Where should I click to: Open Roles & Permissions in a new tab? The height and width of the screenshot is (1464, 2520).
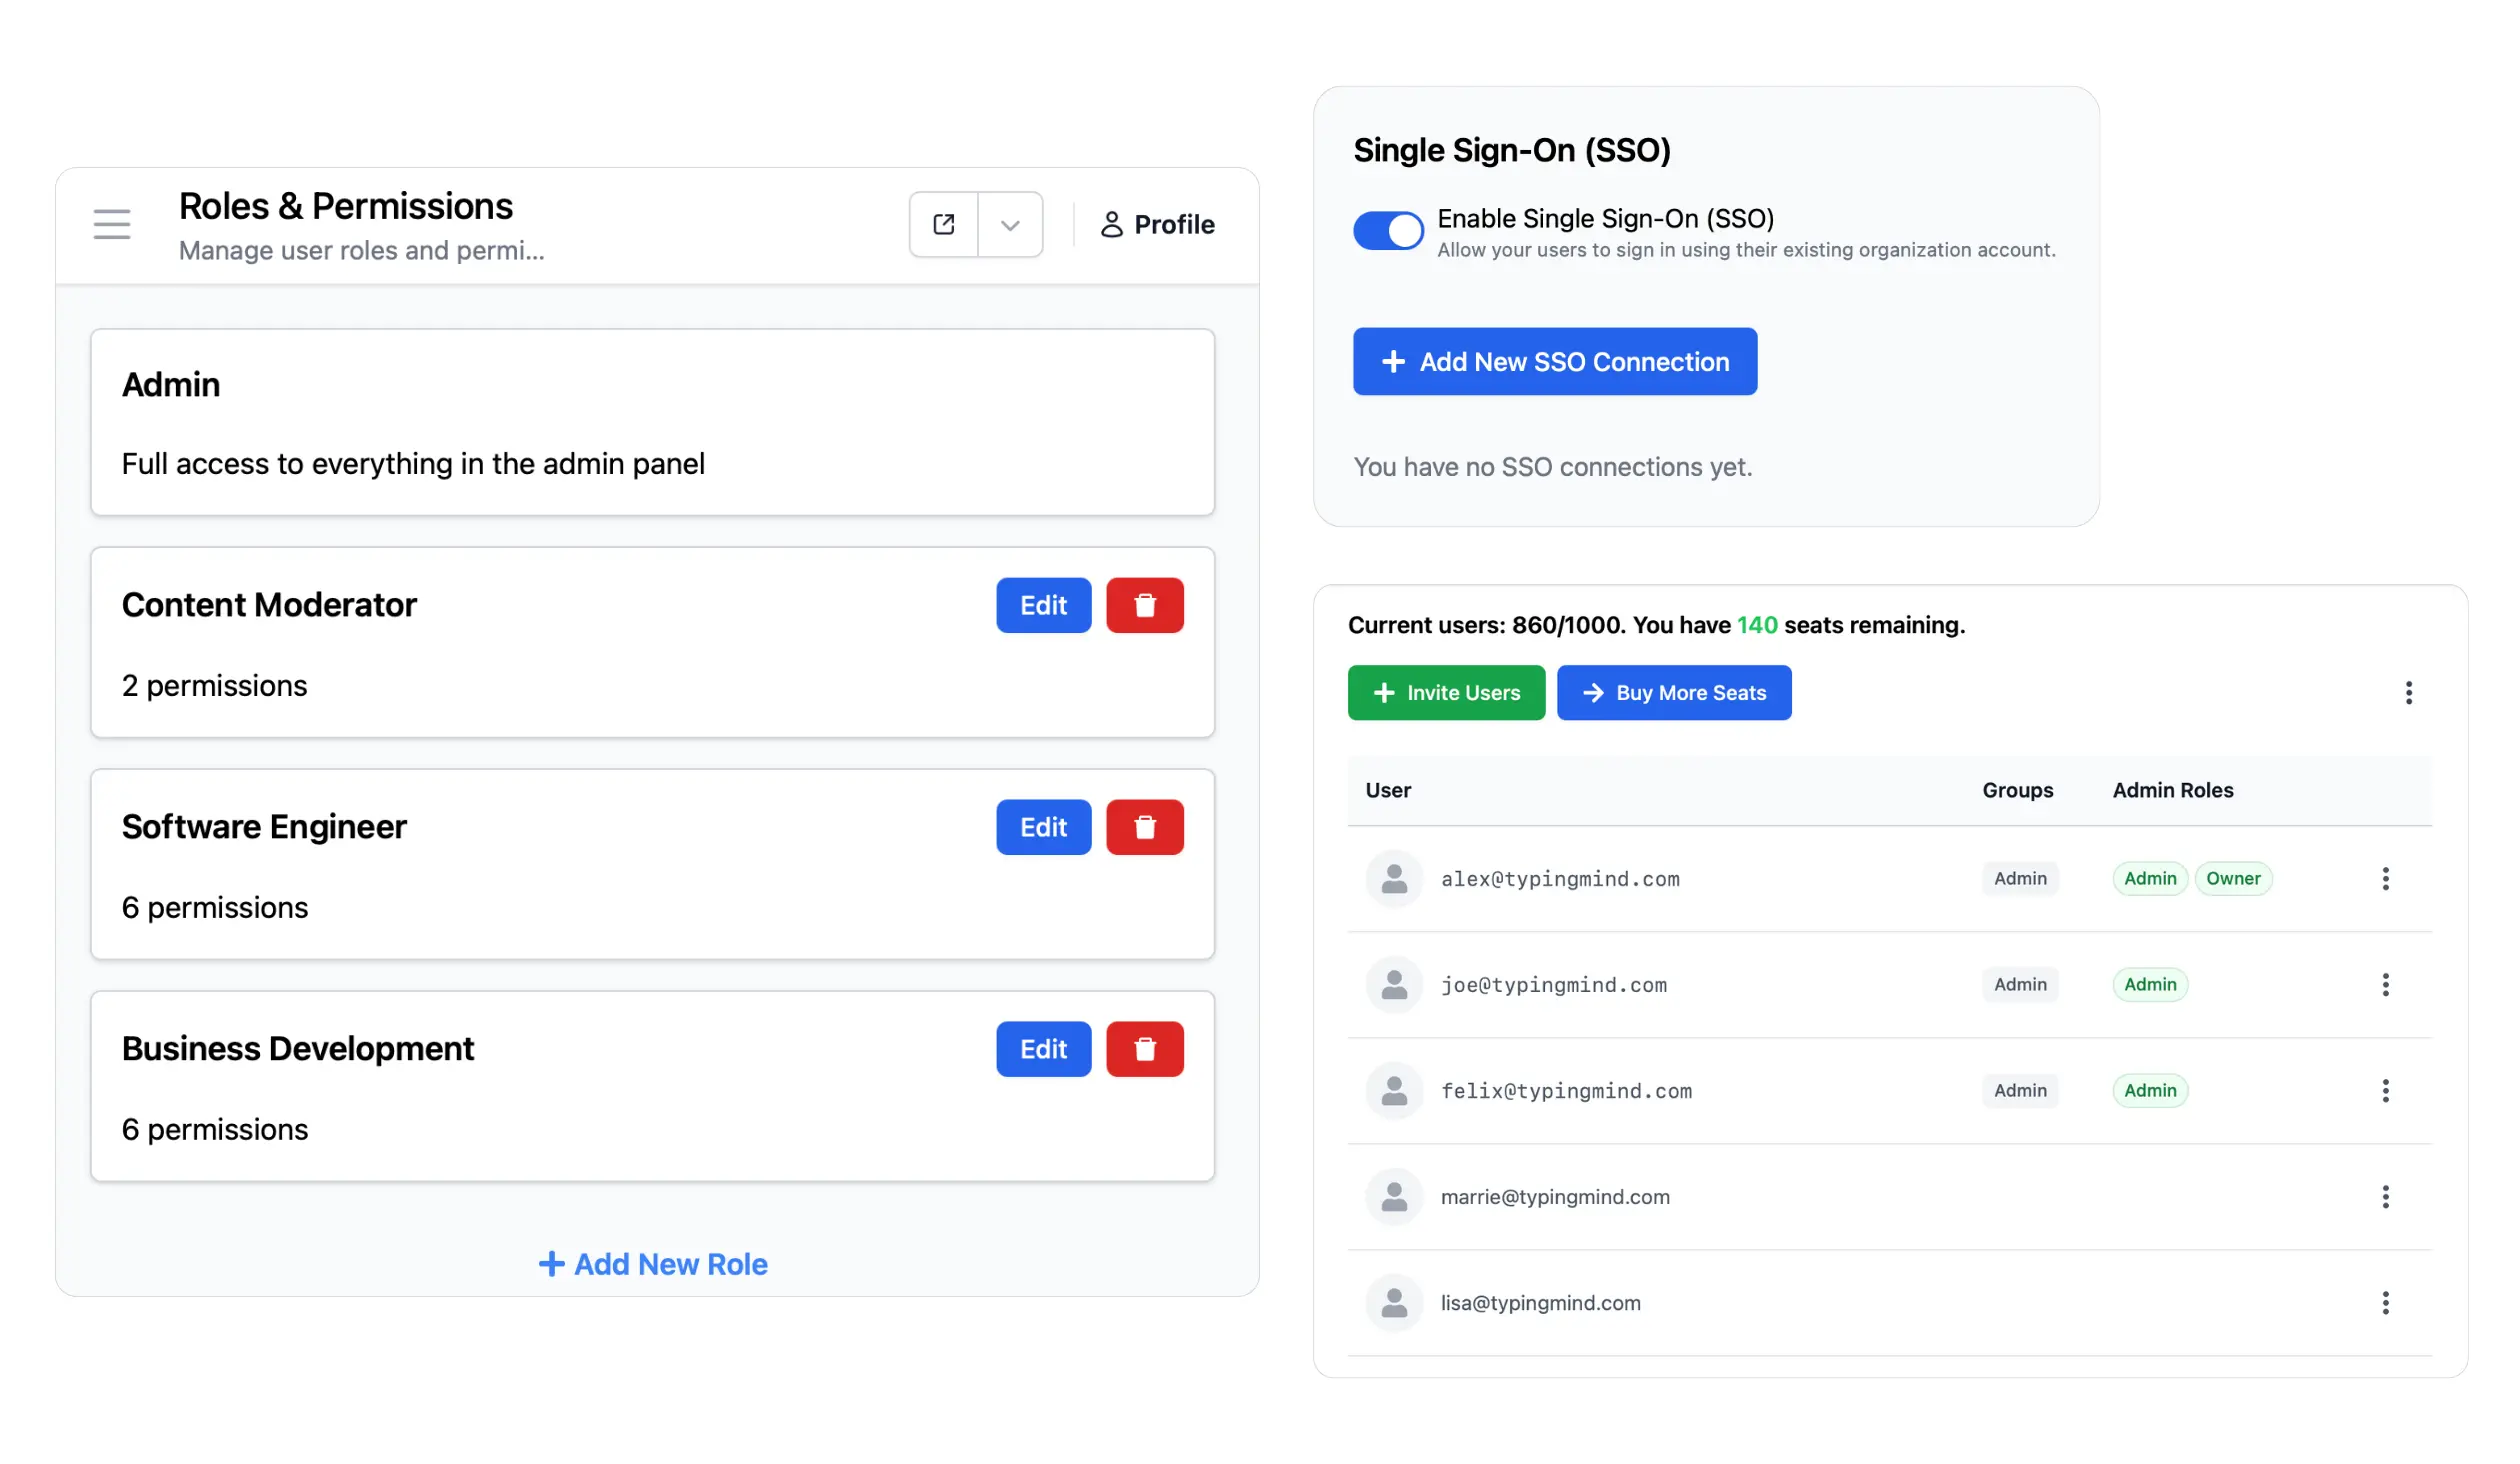tap(943, 224)
